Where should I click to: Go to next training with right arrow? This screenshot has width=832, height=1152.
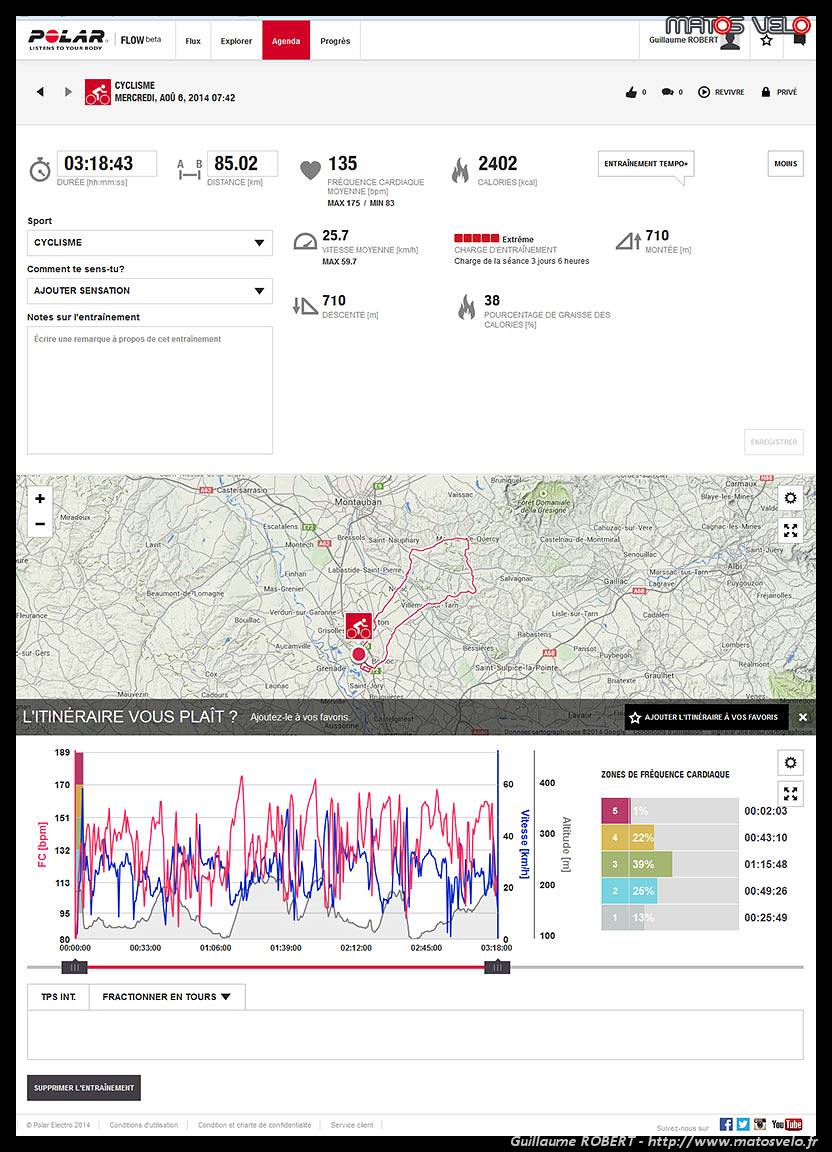click(x=68, y=92)
